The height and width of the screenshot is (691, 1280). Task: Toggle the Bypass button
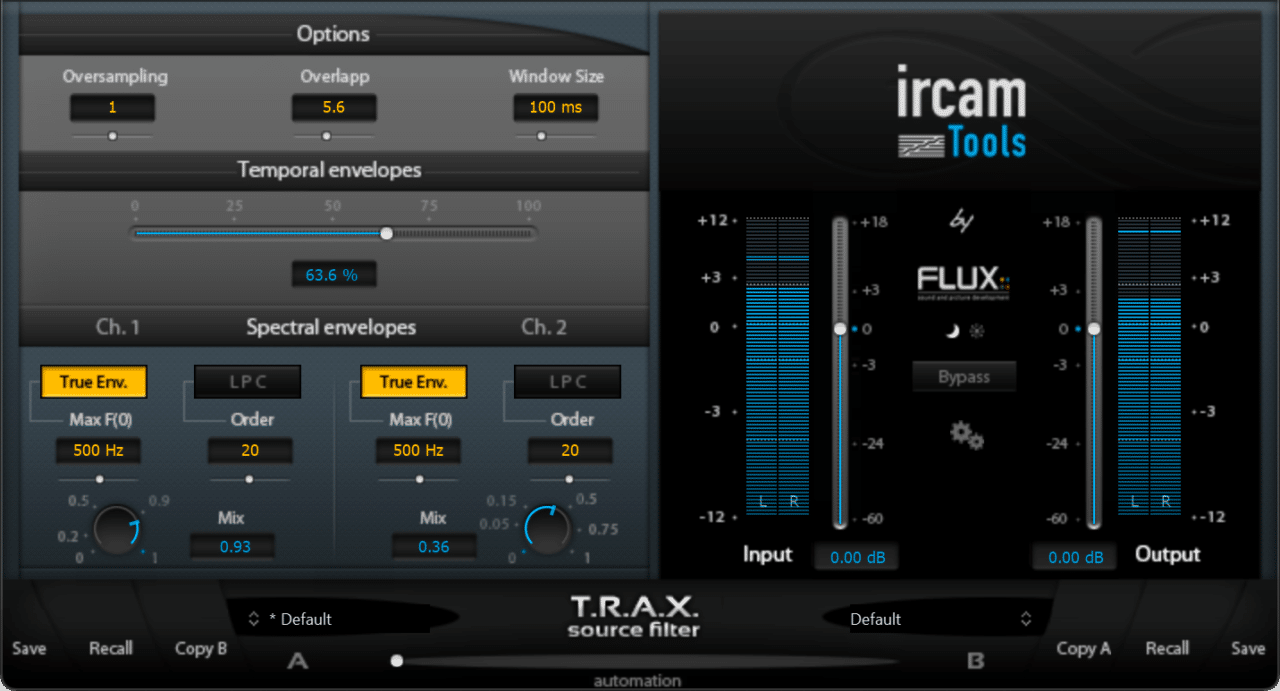pyautogui.click(x=963, y=376)
